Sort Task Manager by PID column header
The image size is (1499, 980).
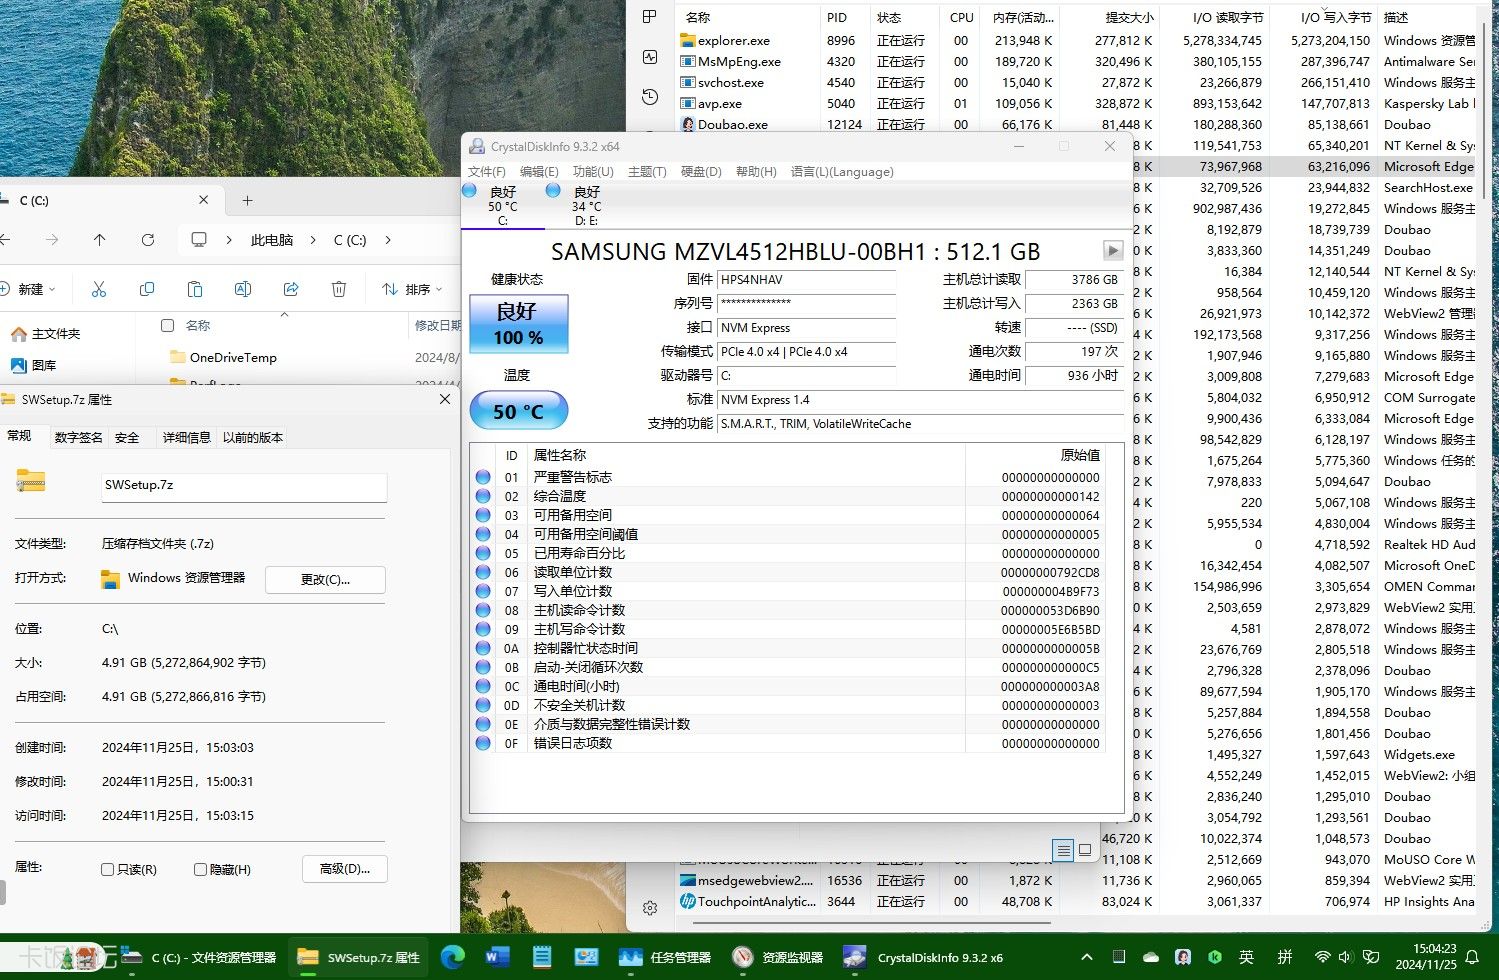coord(837,17)
